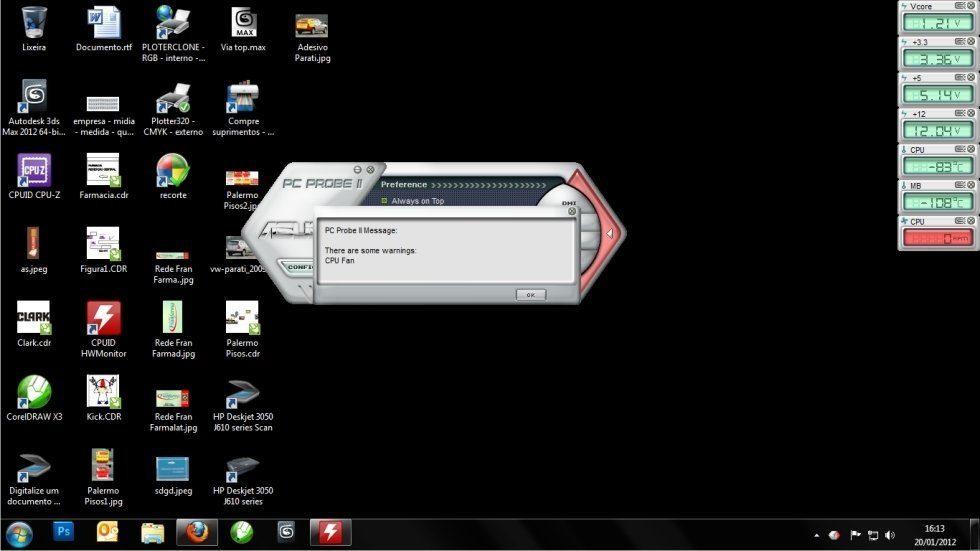Click OK in the PC Probe II warning

[530, 294]
